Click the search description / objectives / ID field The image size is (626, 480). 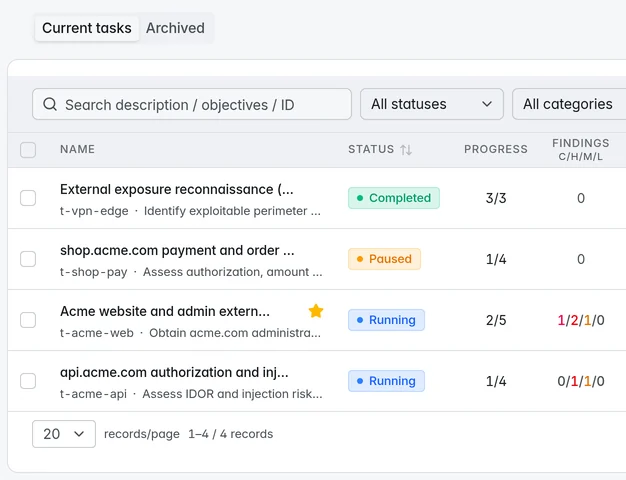(192, 104)
